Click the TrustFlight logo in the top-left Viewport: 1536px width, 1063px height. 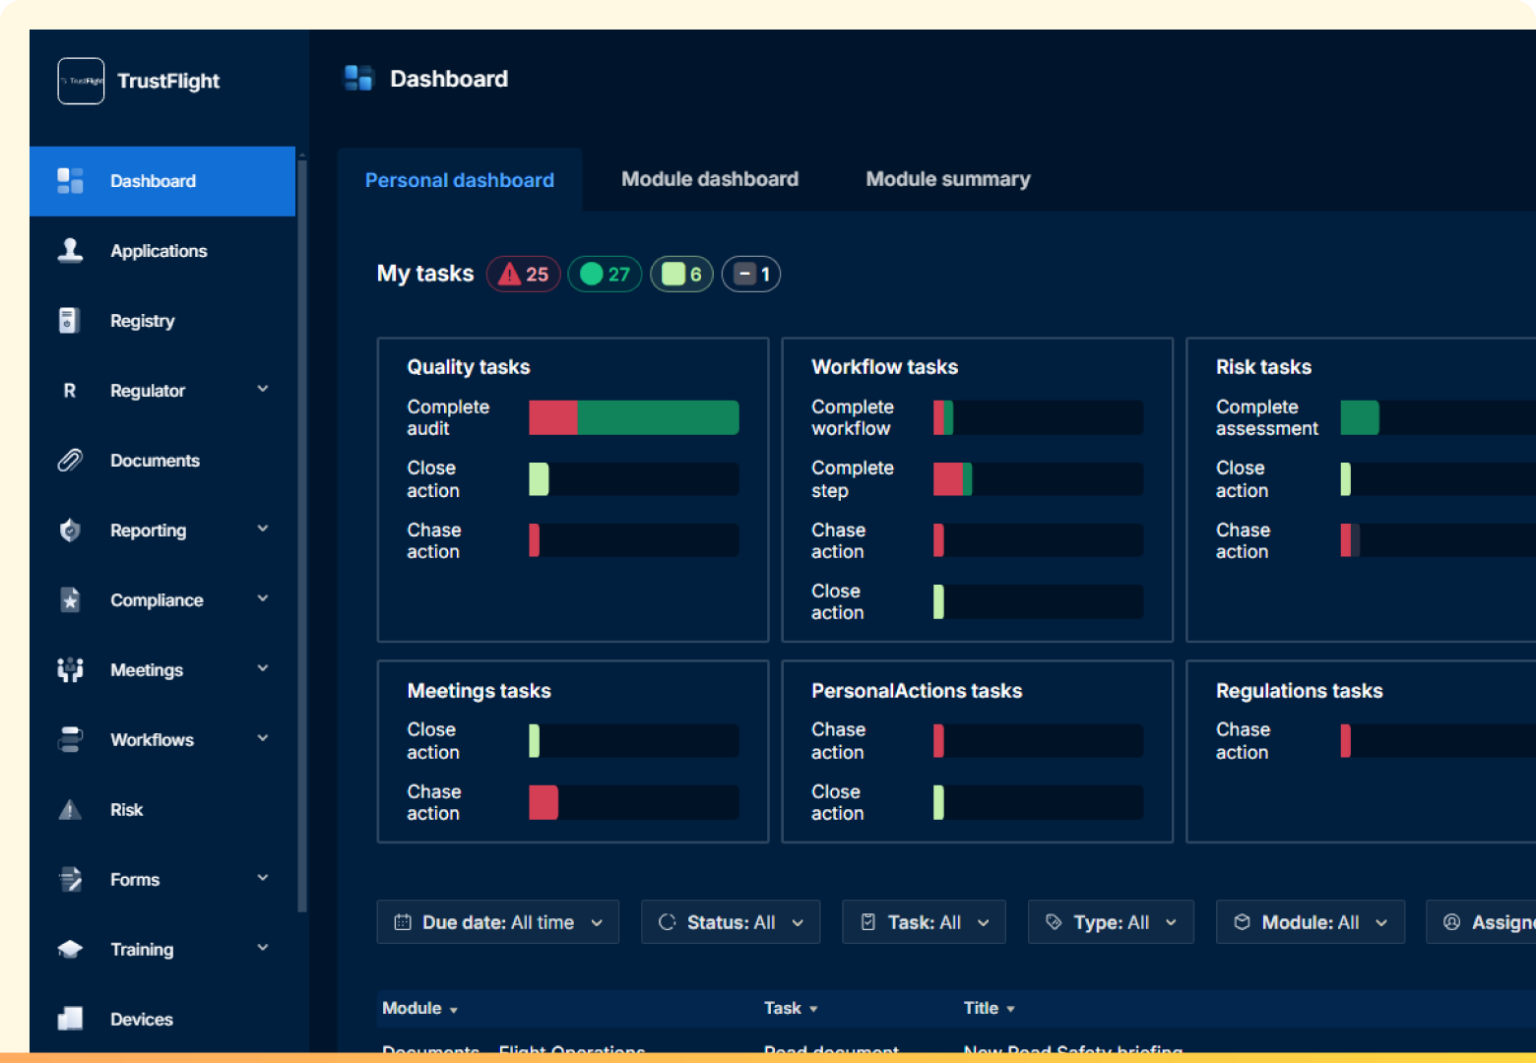click(x=80, y=81)
